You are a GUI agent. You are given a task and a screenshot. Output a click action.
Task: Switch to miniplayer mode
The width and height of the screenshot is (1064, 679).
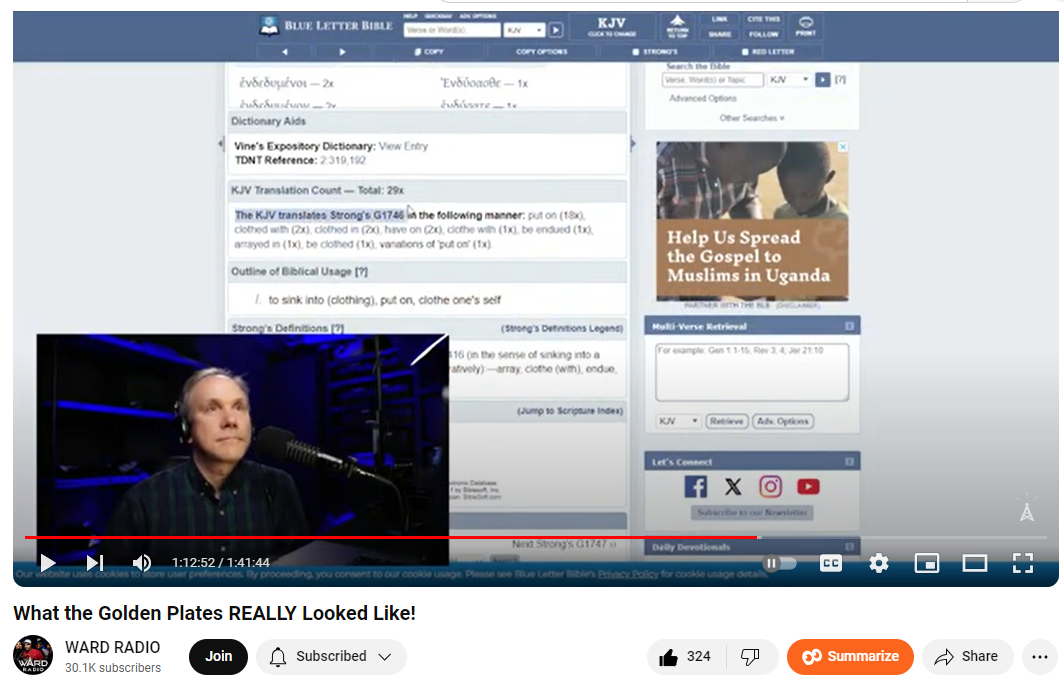tap(927, 563)
